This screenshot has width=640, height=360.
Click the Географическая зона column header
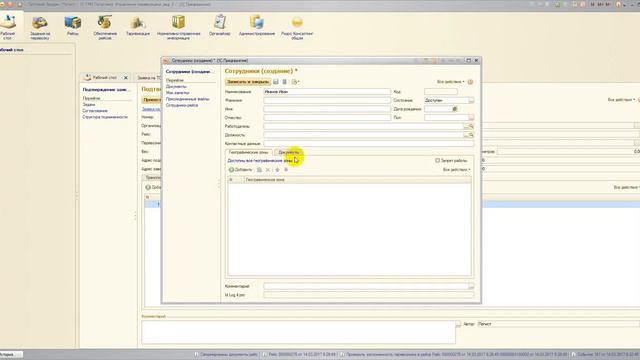click(358, 180)
